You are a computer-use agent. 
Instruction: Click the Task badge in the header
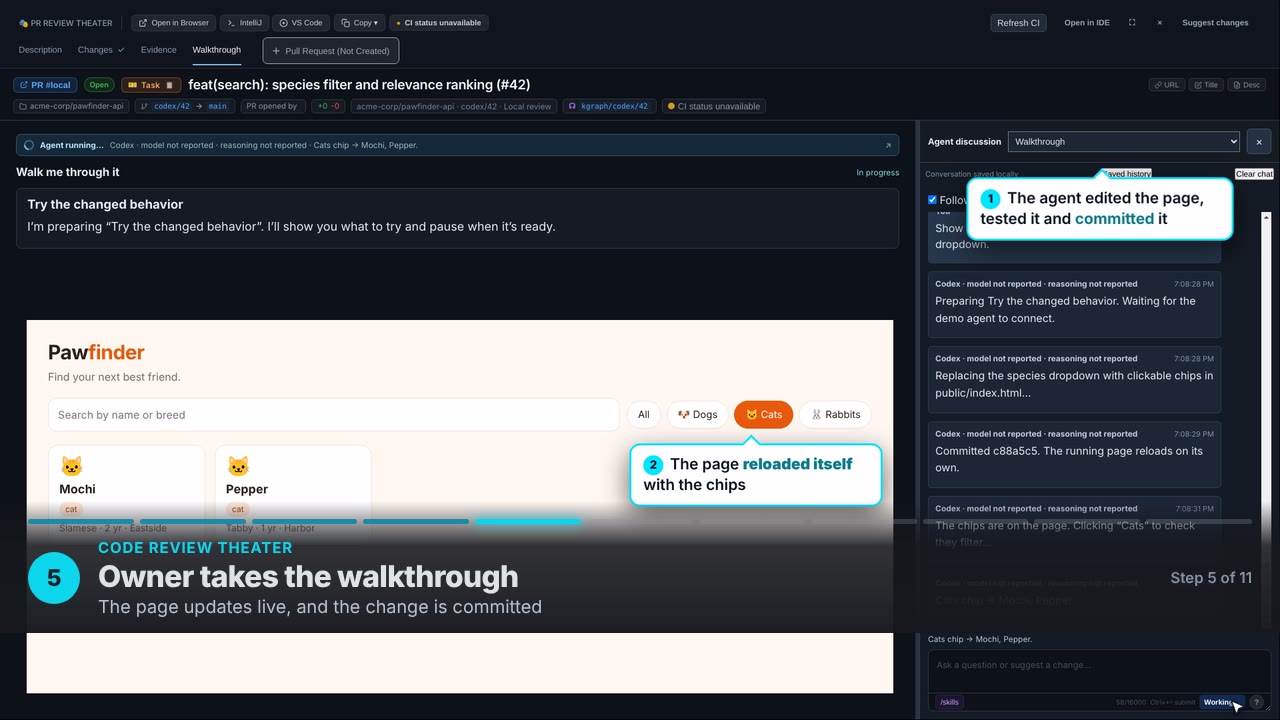pos(151,85)
